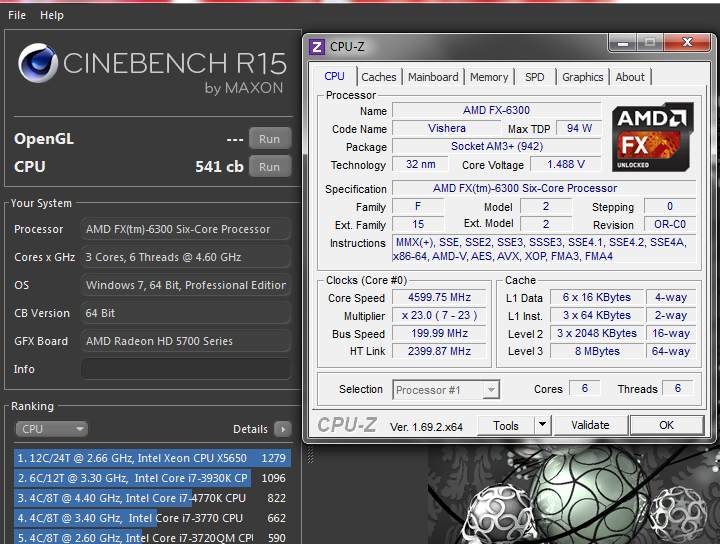Click the Validate button
The width and height of the screenshot is (720, 544).
tap(590, 425)
